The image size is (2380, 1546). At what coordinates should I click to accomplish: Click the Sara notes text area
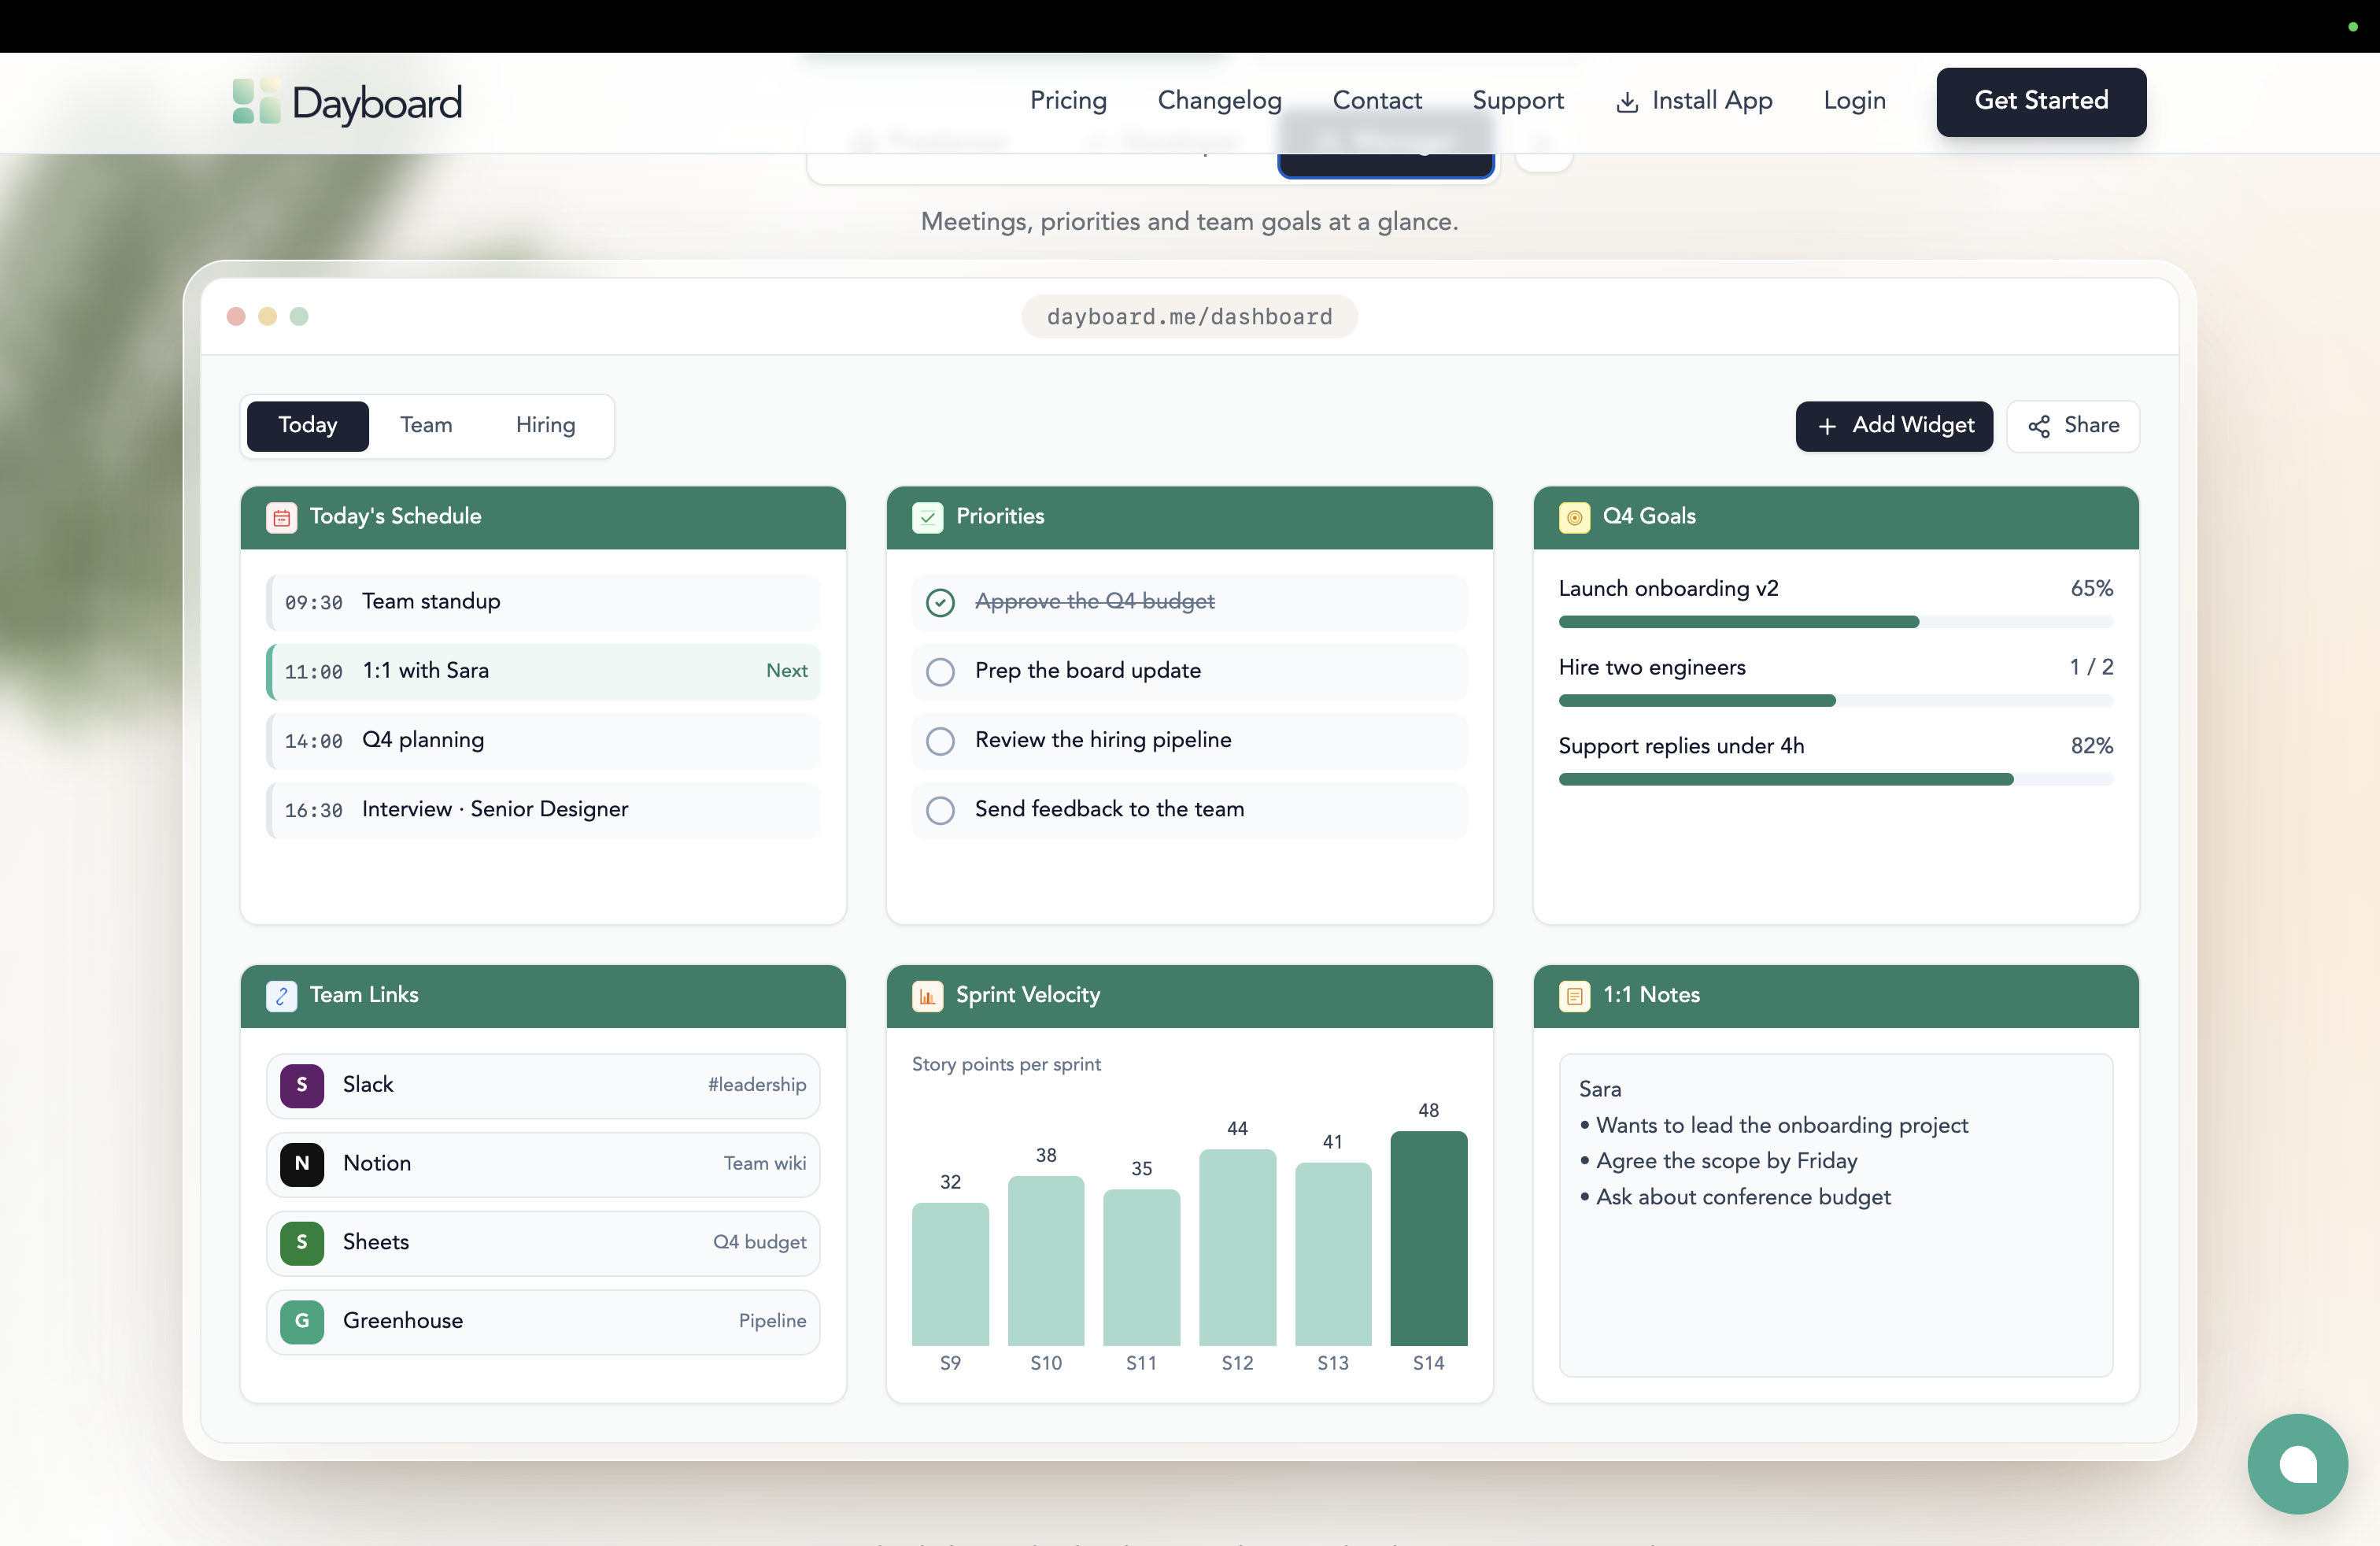point(1835,1214)
